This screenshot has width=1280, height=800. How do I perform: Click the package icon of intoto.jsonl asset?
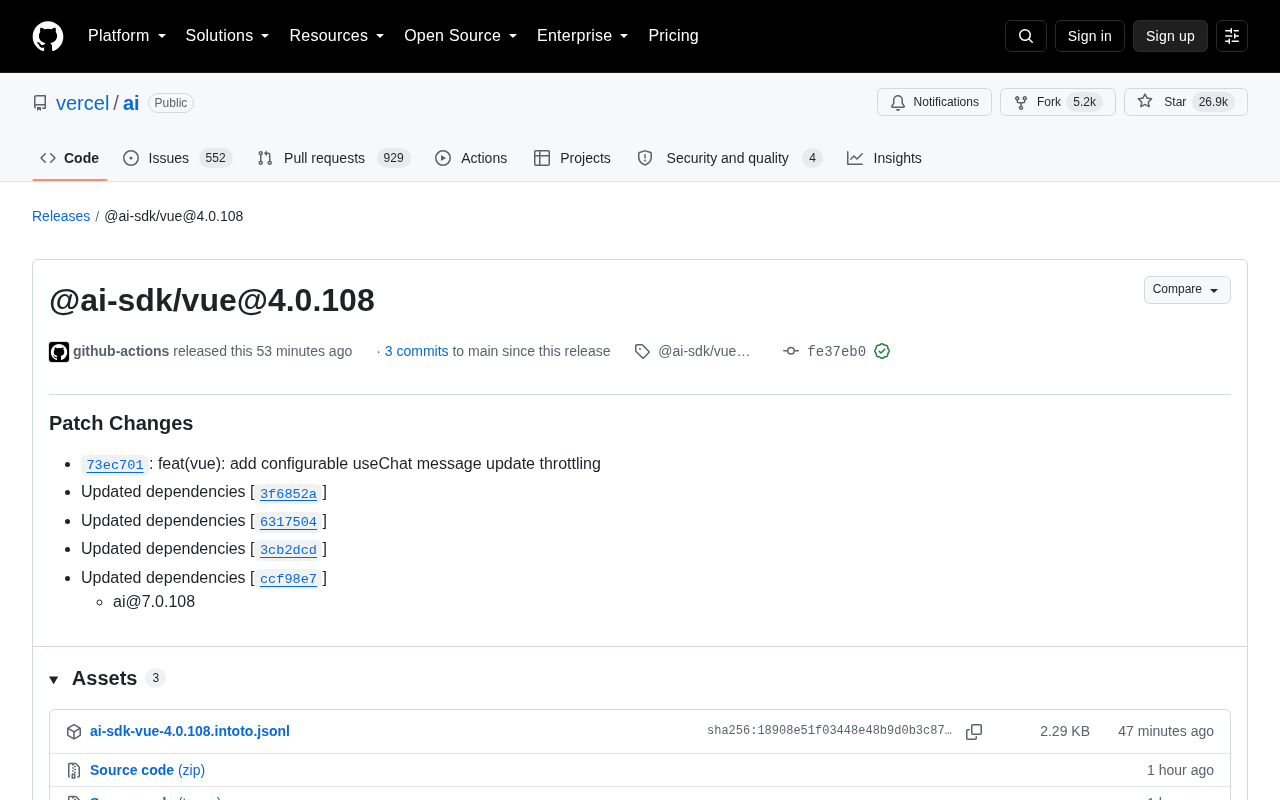(74, 732)
